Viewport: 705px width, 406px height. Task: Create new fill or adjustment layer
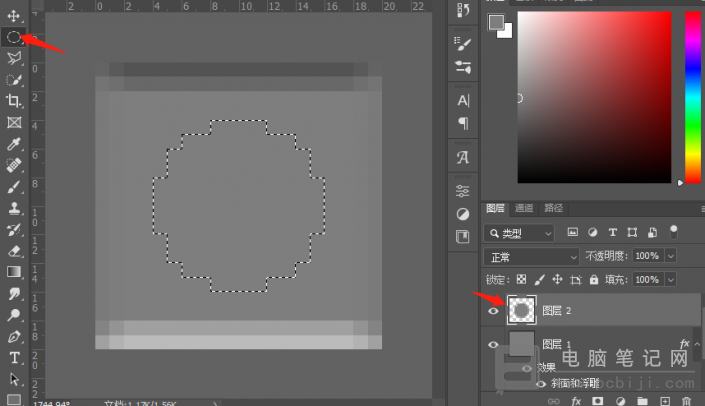click(x=620, y=401)
